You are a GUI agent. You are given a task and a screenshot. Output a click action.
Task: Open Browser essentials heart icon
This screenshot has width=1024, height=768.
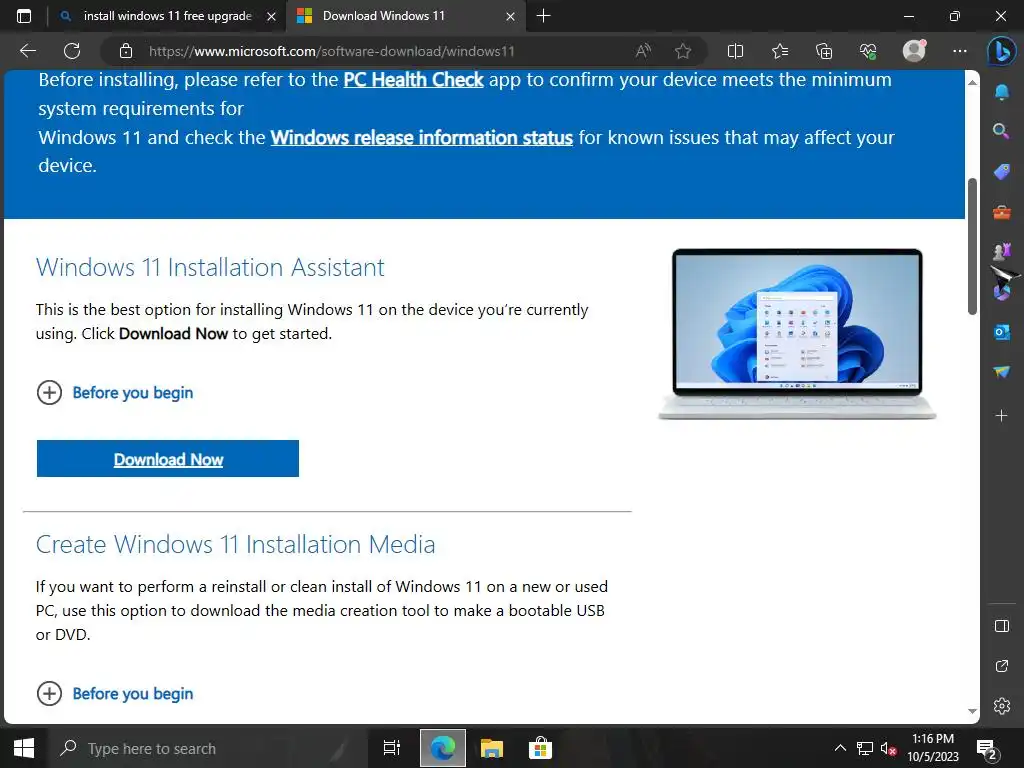(x=868, y=51)
